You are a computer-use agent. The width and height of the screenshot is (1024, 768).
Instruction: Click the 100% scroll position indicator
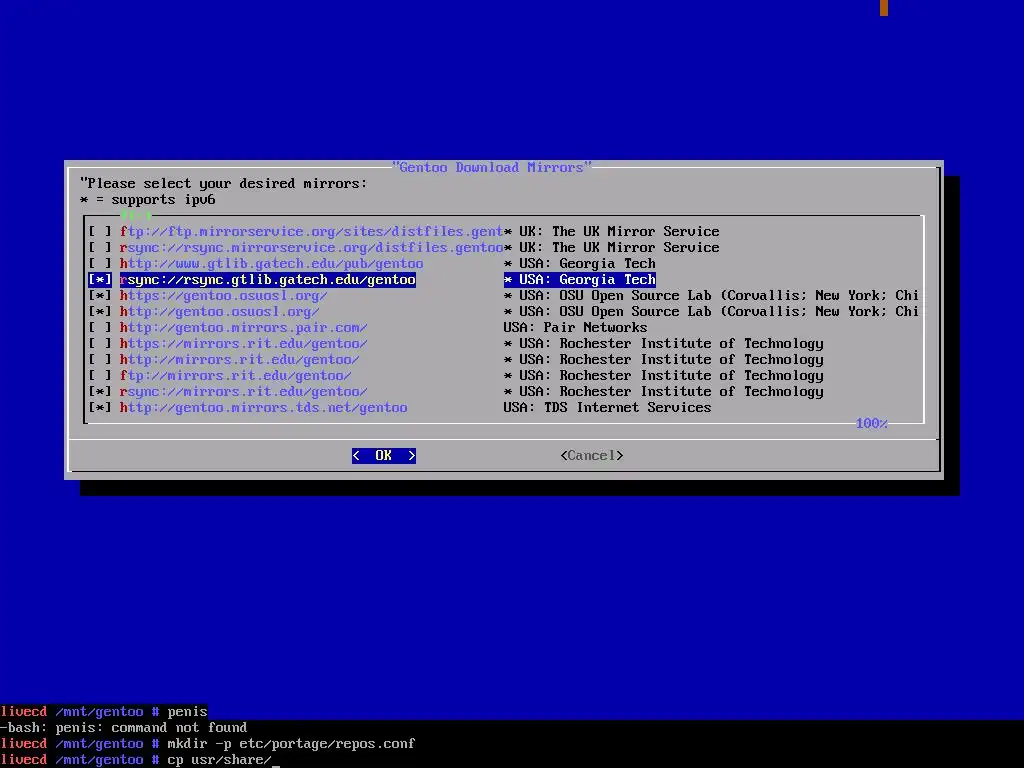point(871,423)
